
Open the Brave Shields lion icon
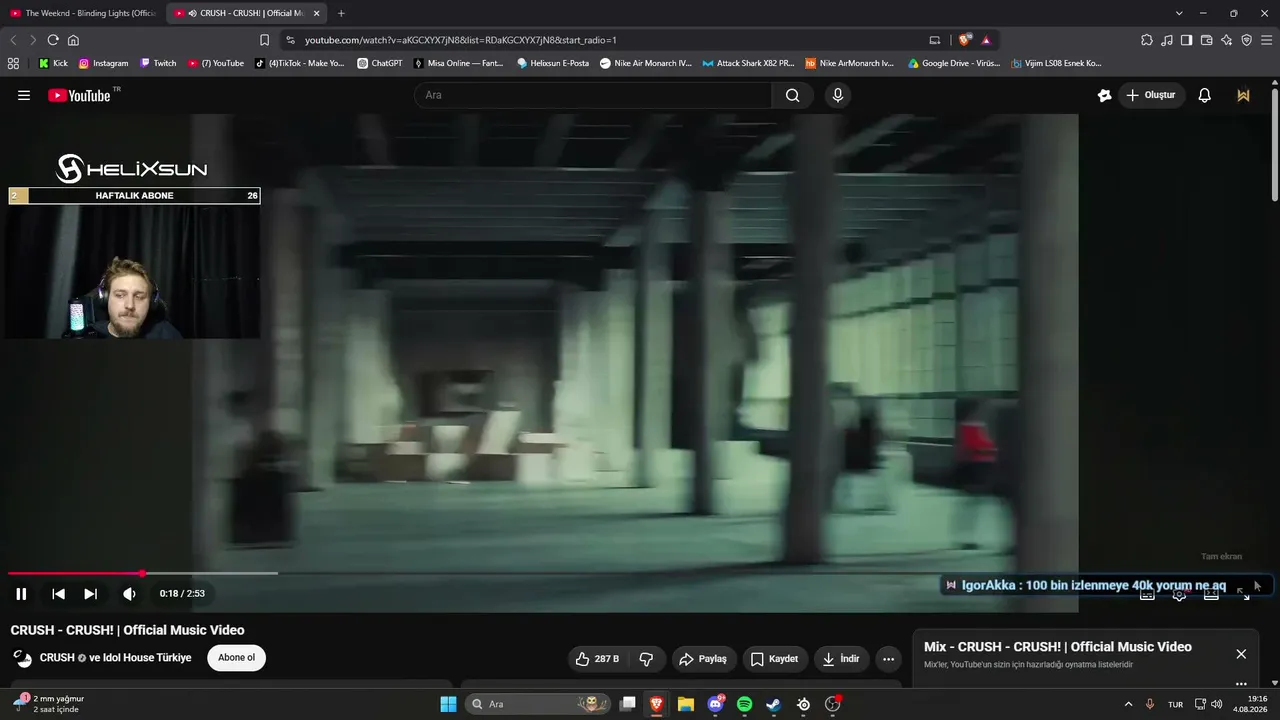pos(964,40)
